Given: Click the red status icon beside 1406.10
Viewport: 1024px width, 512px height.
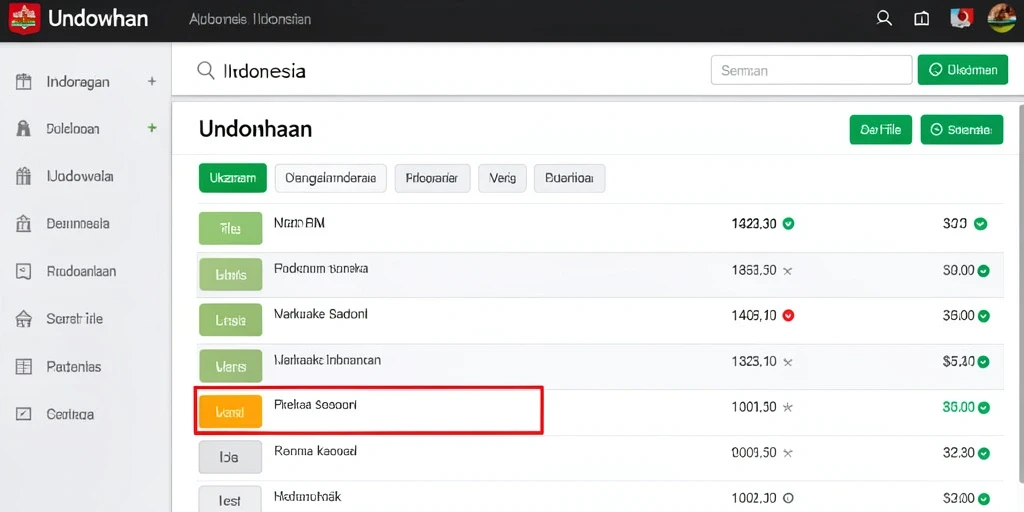Looking at the screenshot, I should click(788, 315).
